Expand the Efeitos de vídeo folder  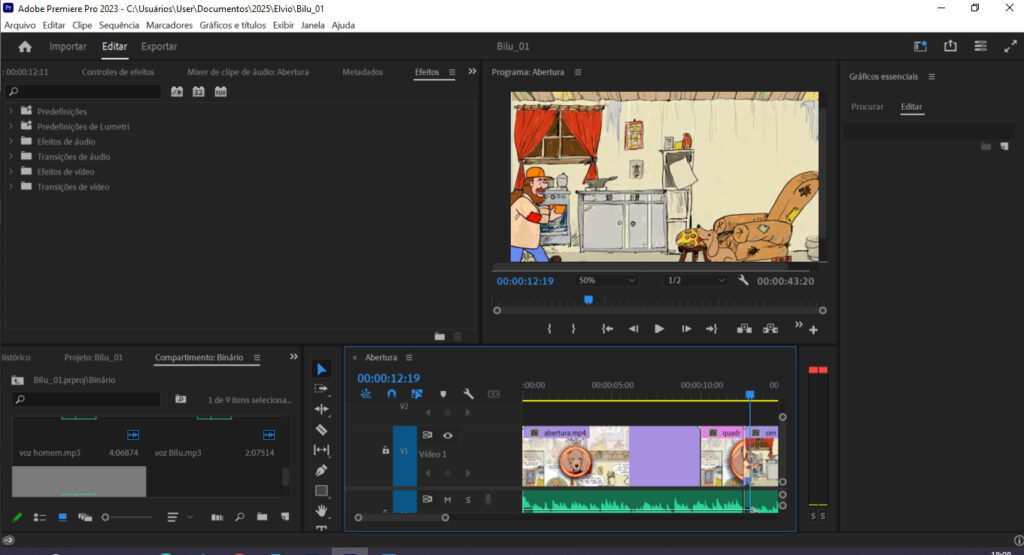(x=12, y=172)
